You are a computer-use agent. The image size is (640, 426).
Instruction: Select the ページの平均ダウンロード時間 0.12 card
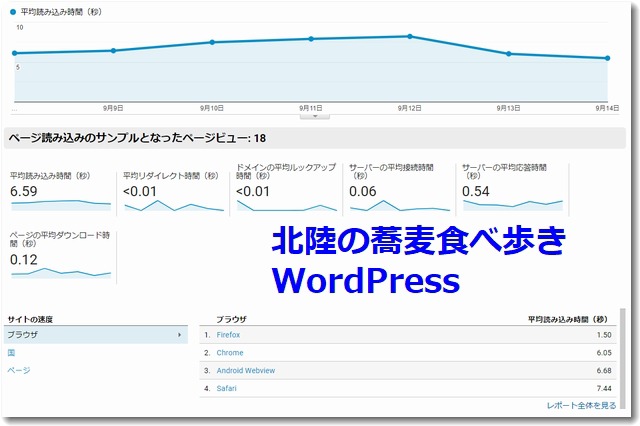coord(60,257)
